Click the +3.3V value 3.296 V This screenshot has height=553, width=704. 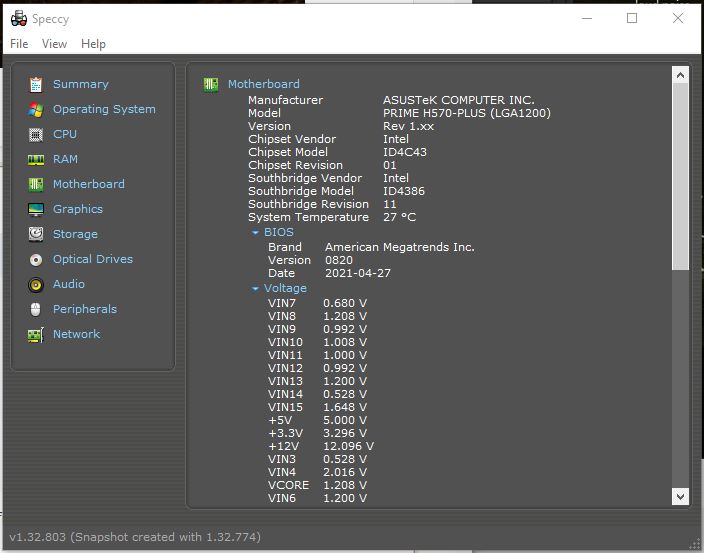pyautogui.click(x=345, y=433)
